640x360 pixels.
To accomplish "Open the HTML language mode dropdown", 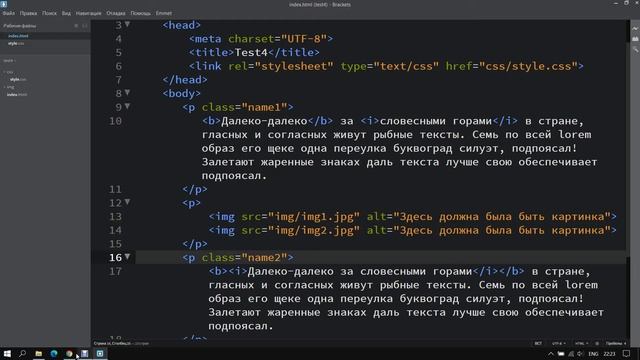I will coord(581,343).
